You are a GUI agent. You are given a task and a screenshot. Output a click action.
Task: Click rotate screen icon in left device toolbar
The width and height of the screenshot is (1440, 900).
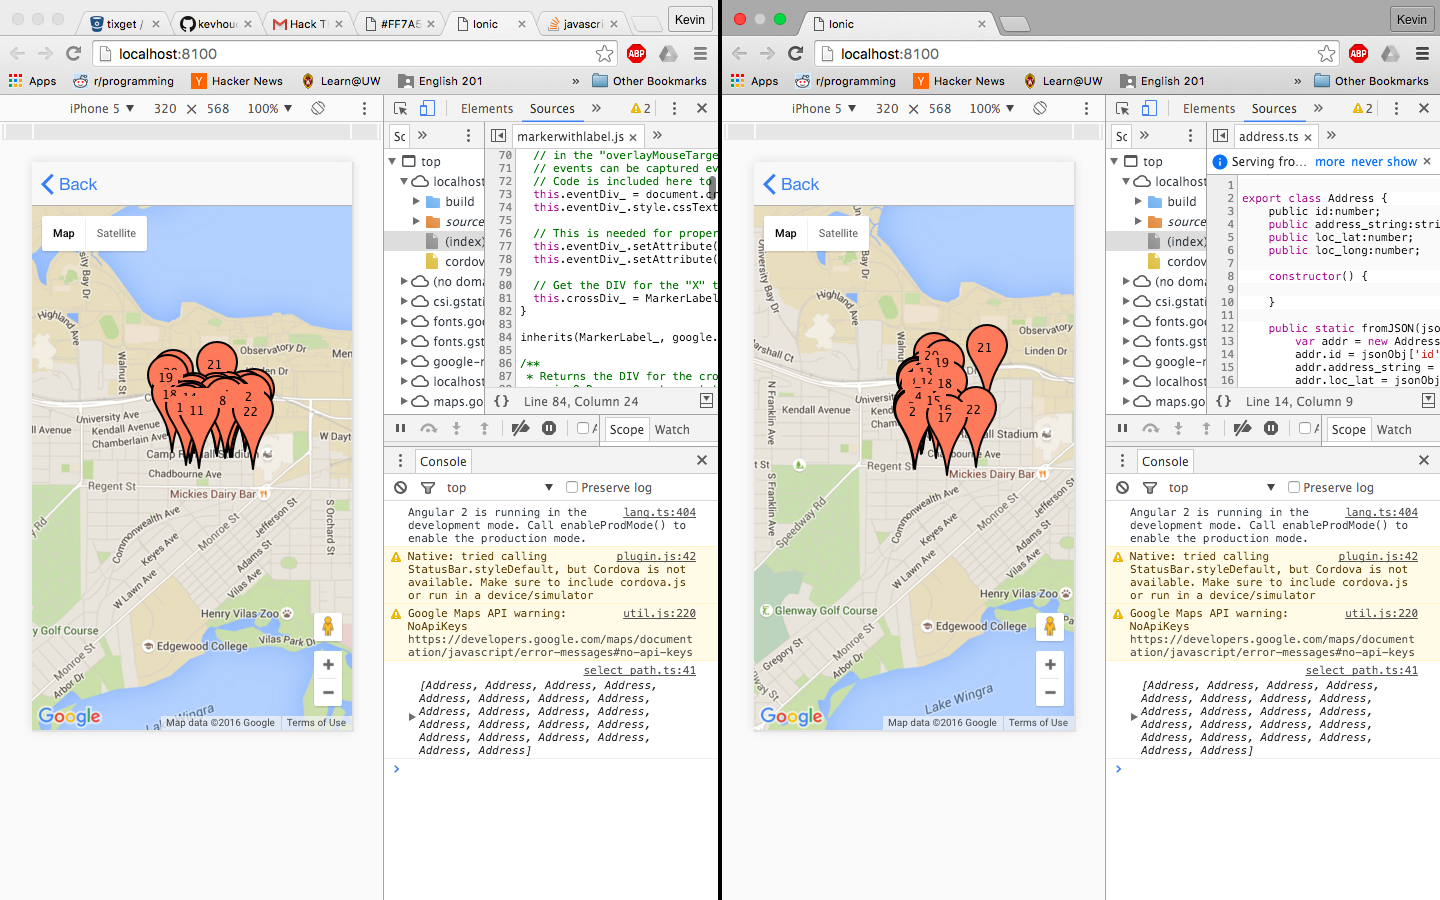(318, 108)
